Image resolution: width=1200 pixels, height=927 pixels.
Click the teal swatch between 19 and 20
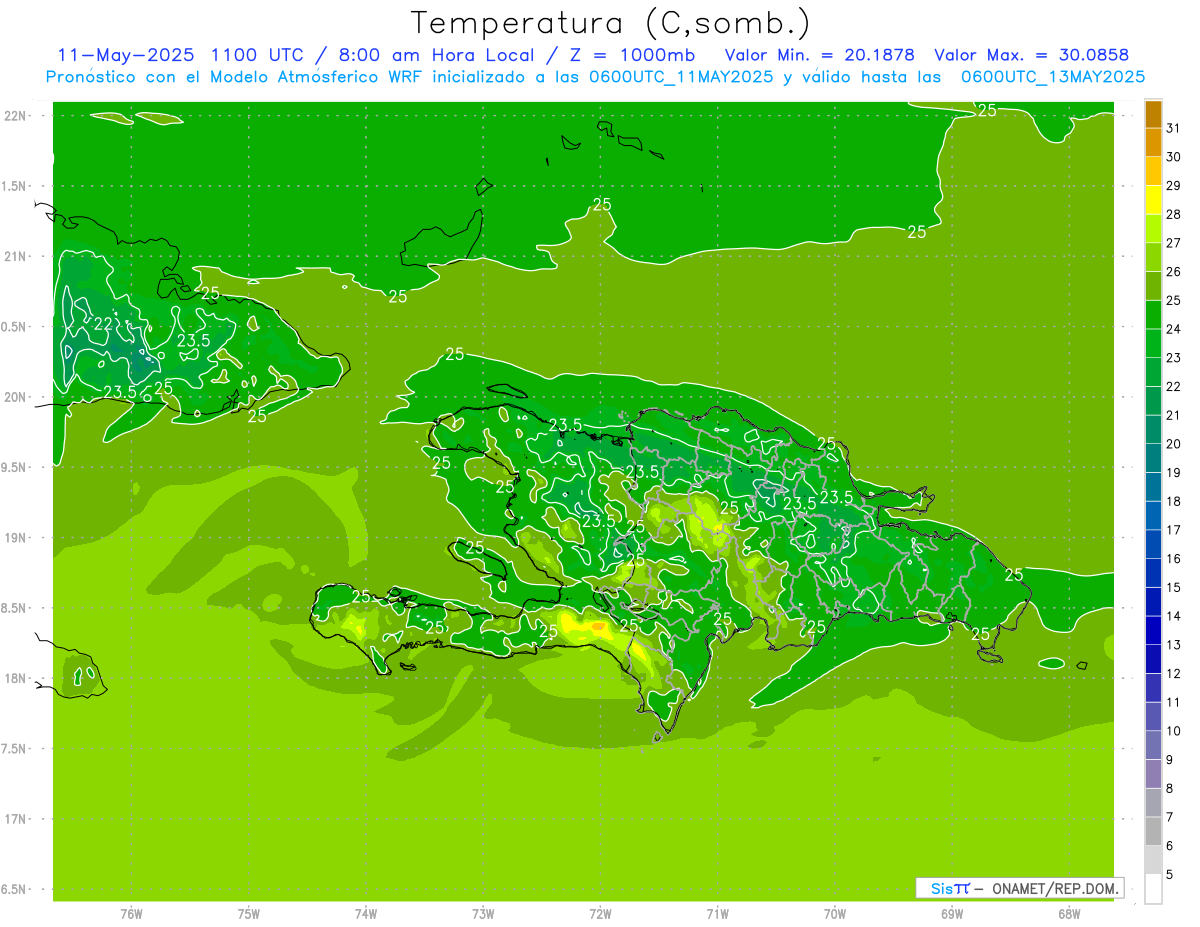pyautogui.click(x=1153, y=459)
